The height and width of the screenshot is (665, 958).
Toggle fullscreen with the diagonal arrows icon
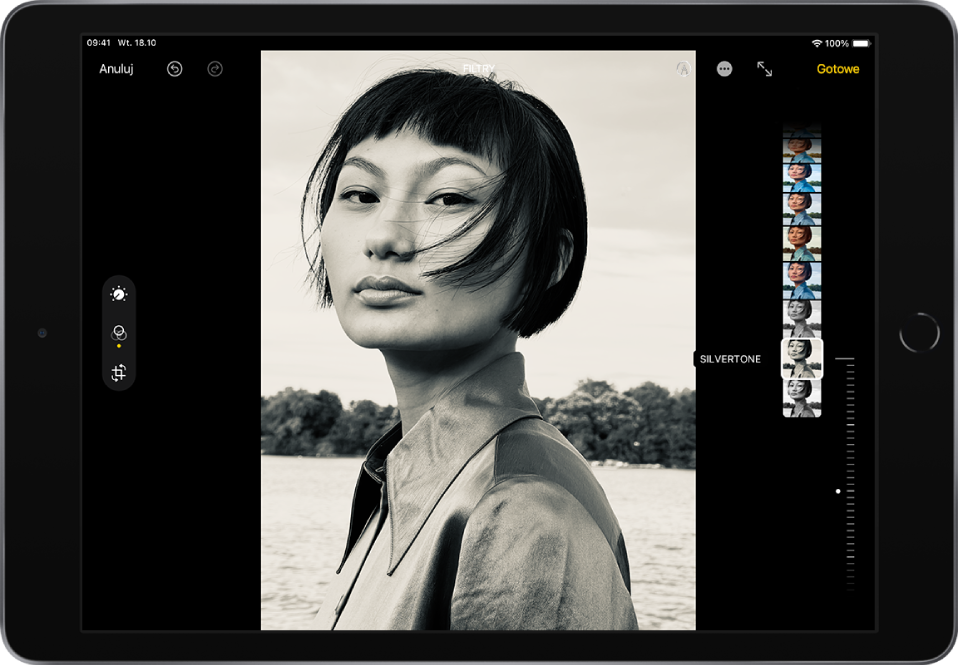point(765,69)
